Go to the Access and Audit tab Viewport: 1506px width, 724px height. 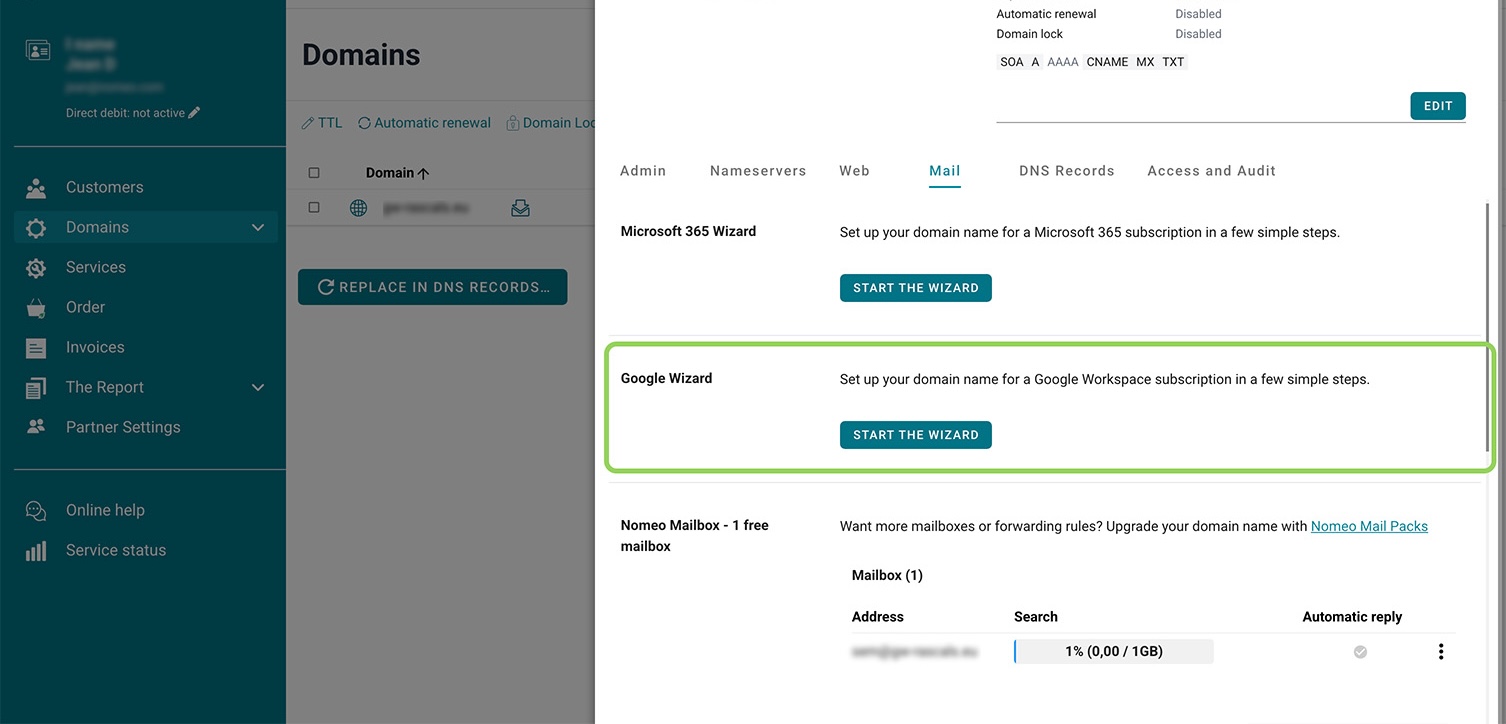click(x=1212, y=171)
